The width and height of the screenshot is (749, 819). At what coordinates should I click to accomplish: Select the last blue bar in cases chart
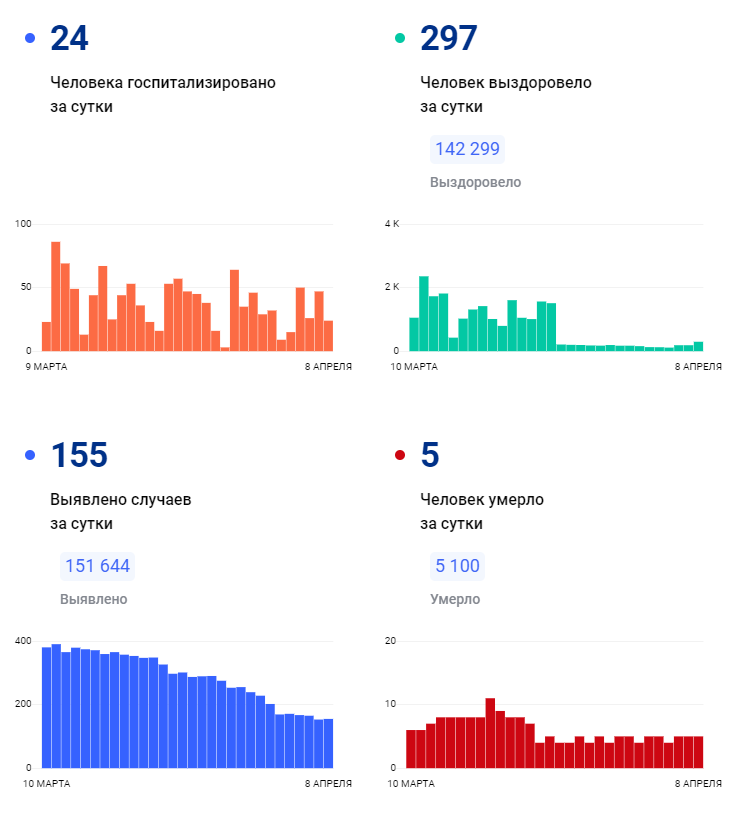(x=328, y=743)
